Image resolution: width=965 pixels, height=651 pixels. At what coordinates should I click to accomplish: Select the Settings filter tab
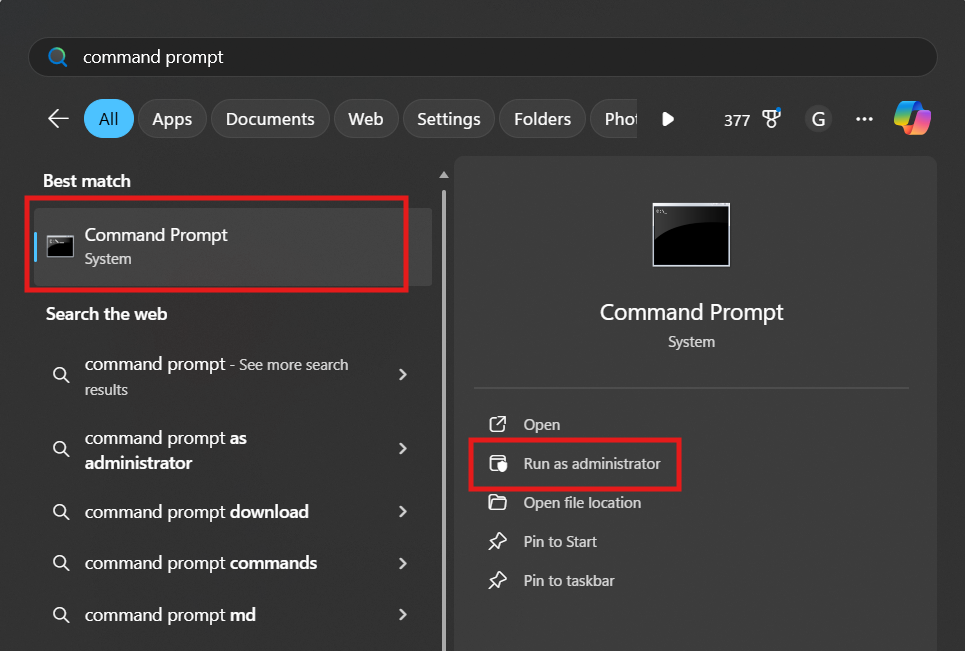click(x=448, y=119)
